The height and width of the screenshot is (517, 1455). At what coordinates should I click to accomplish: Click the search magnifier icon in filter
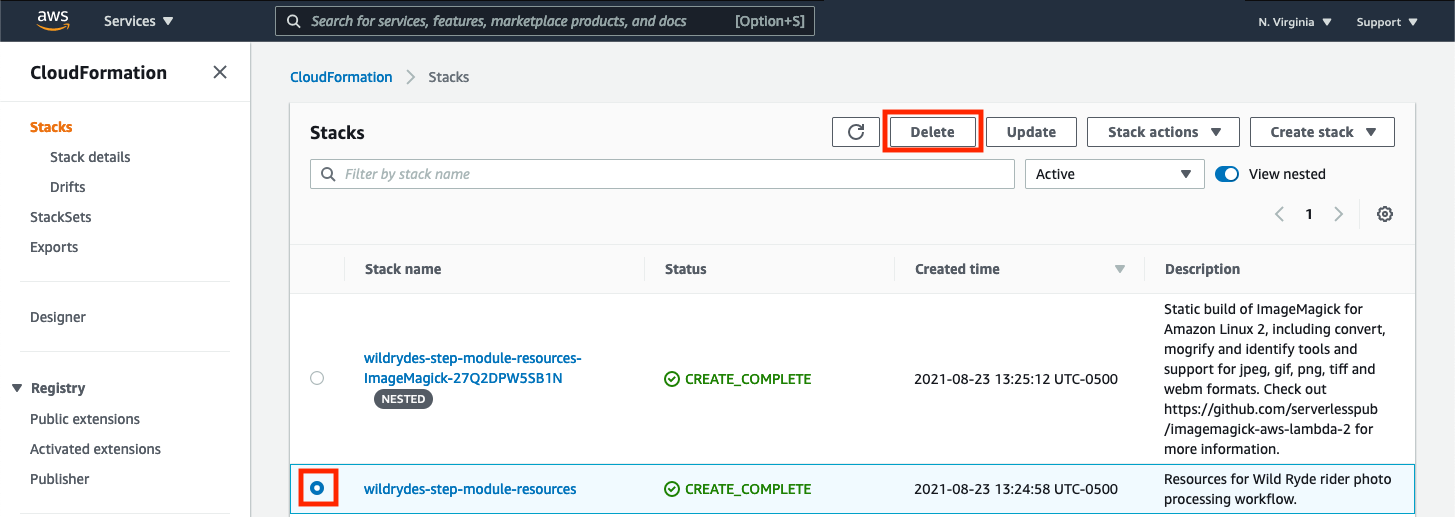[329, 174]
